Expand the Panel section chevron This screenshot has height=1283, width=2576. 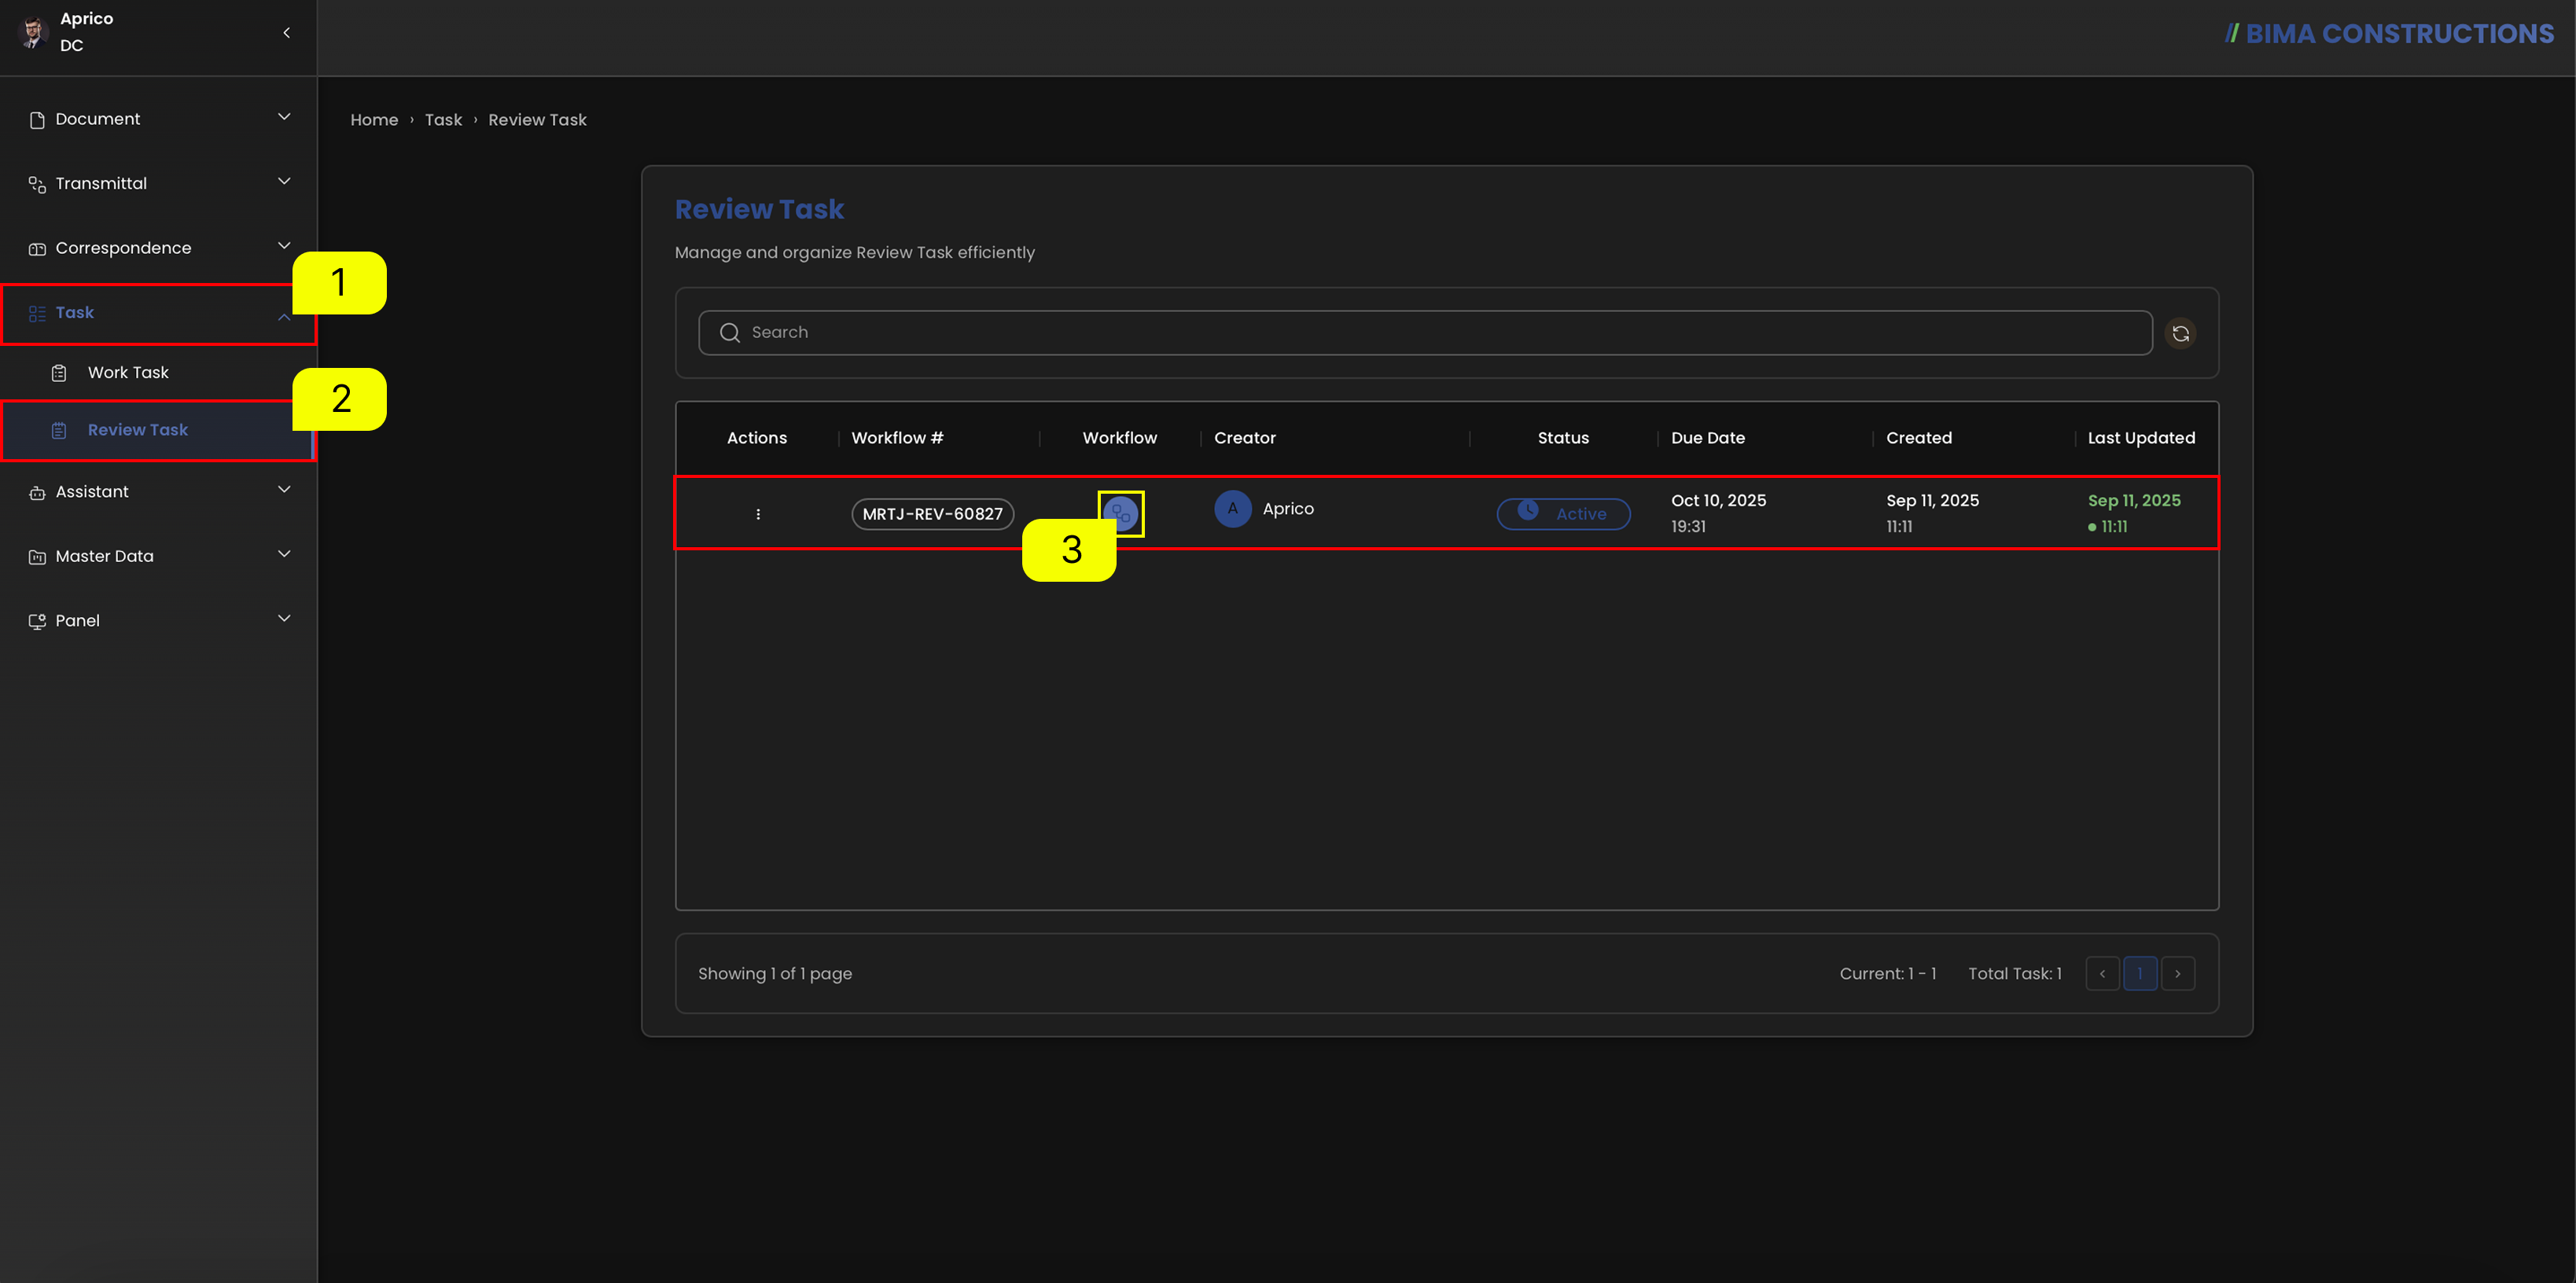tap(284, 618)
